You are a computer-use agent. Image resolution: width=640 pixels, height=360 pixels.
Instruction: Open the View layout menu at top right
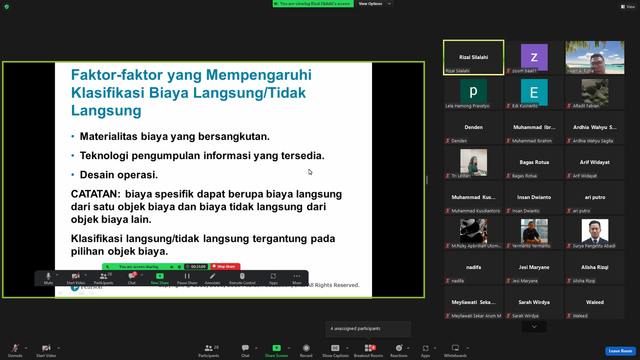pos(628,7)
